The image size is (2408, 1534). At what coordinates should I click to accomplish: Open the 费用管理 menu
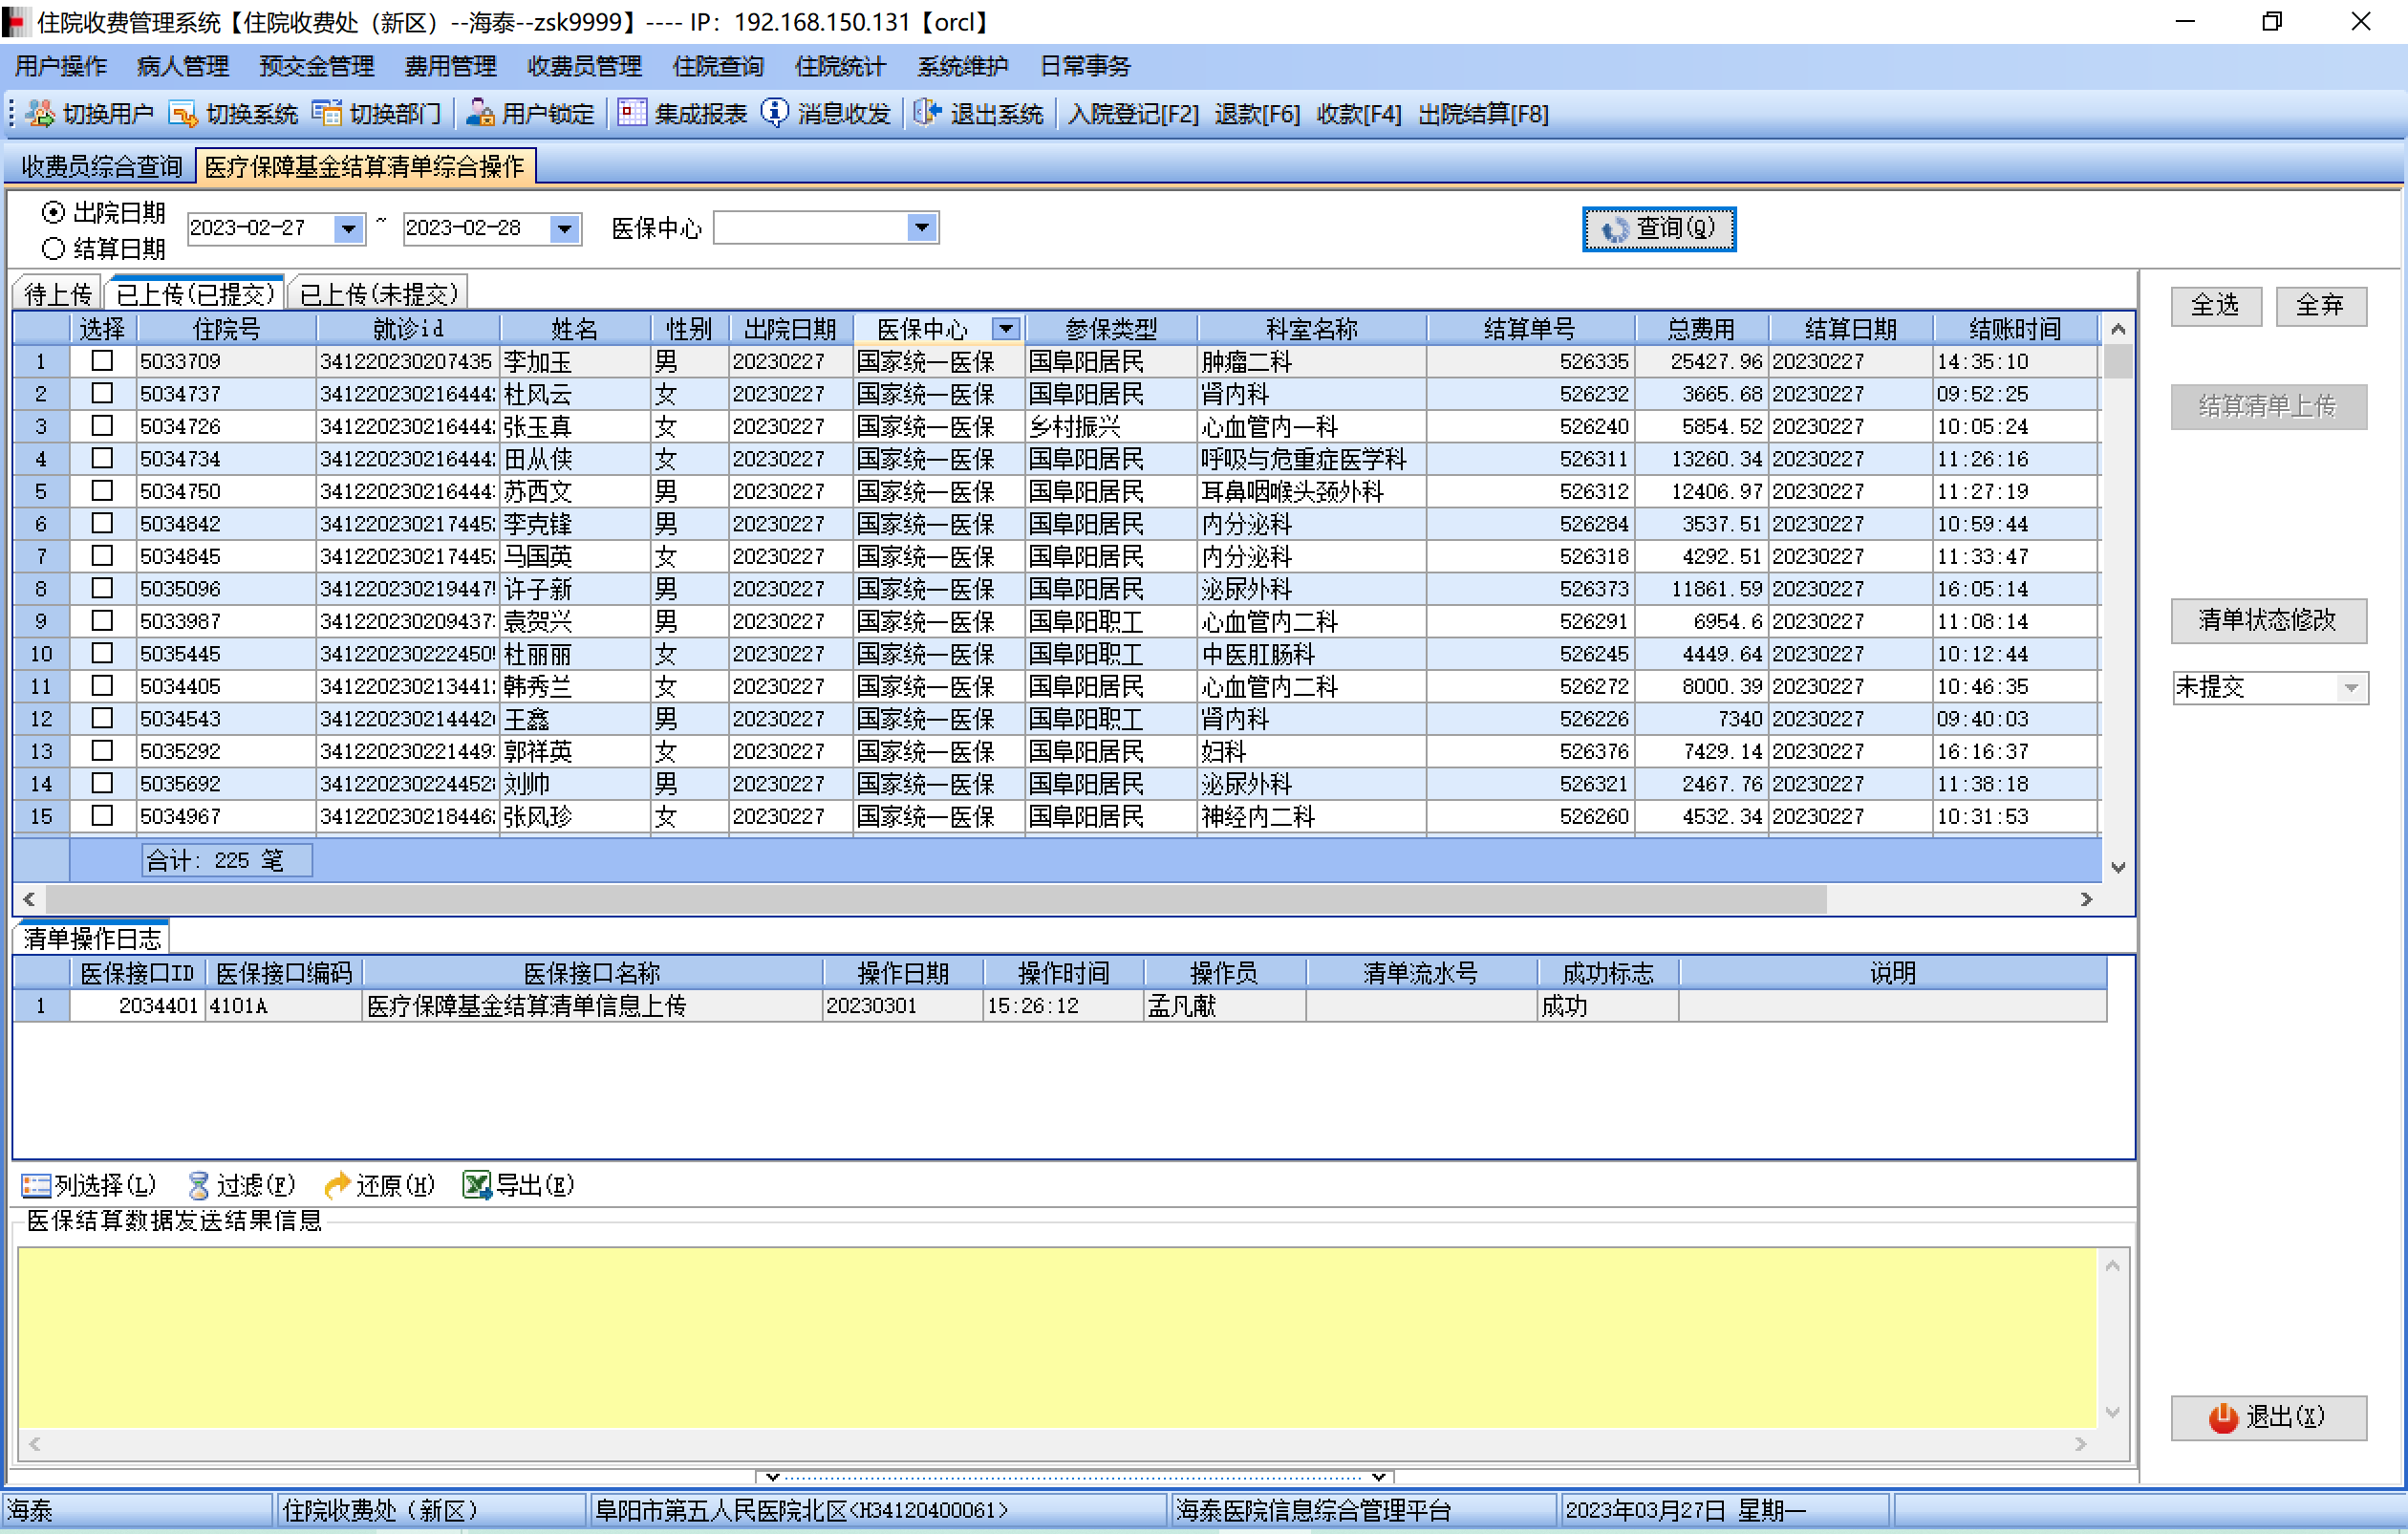click(x=450, y=67)
